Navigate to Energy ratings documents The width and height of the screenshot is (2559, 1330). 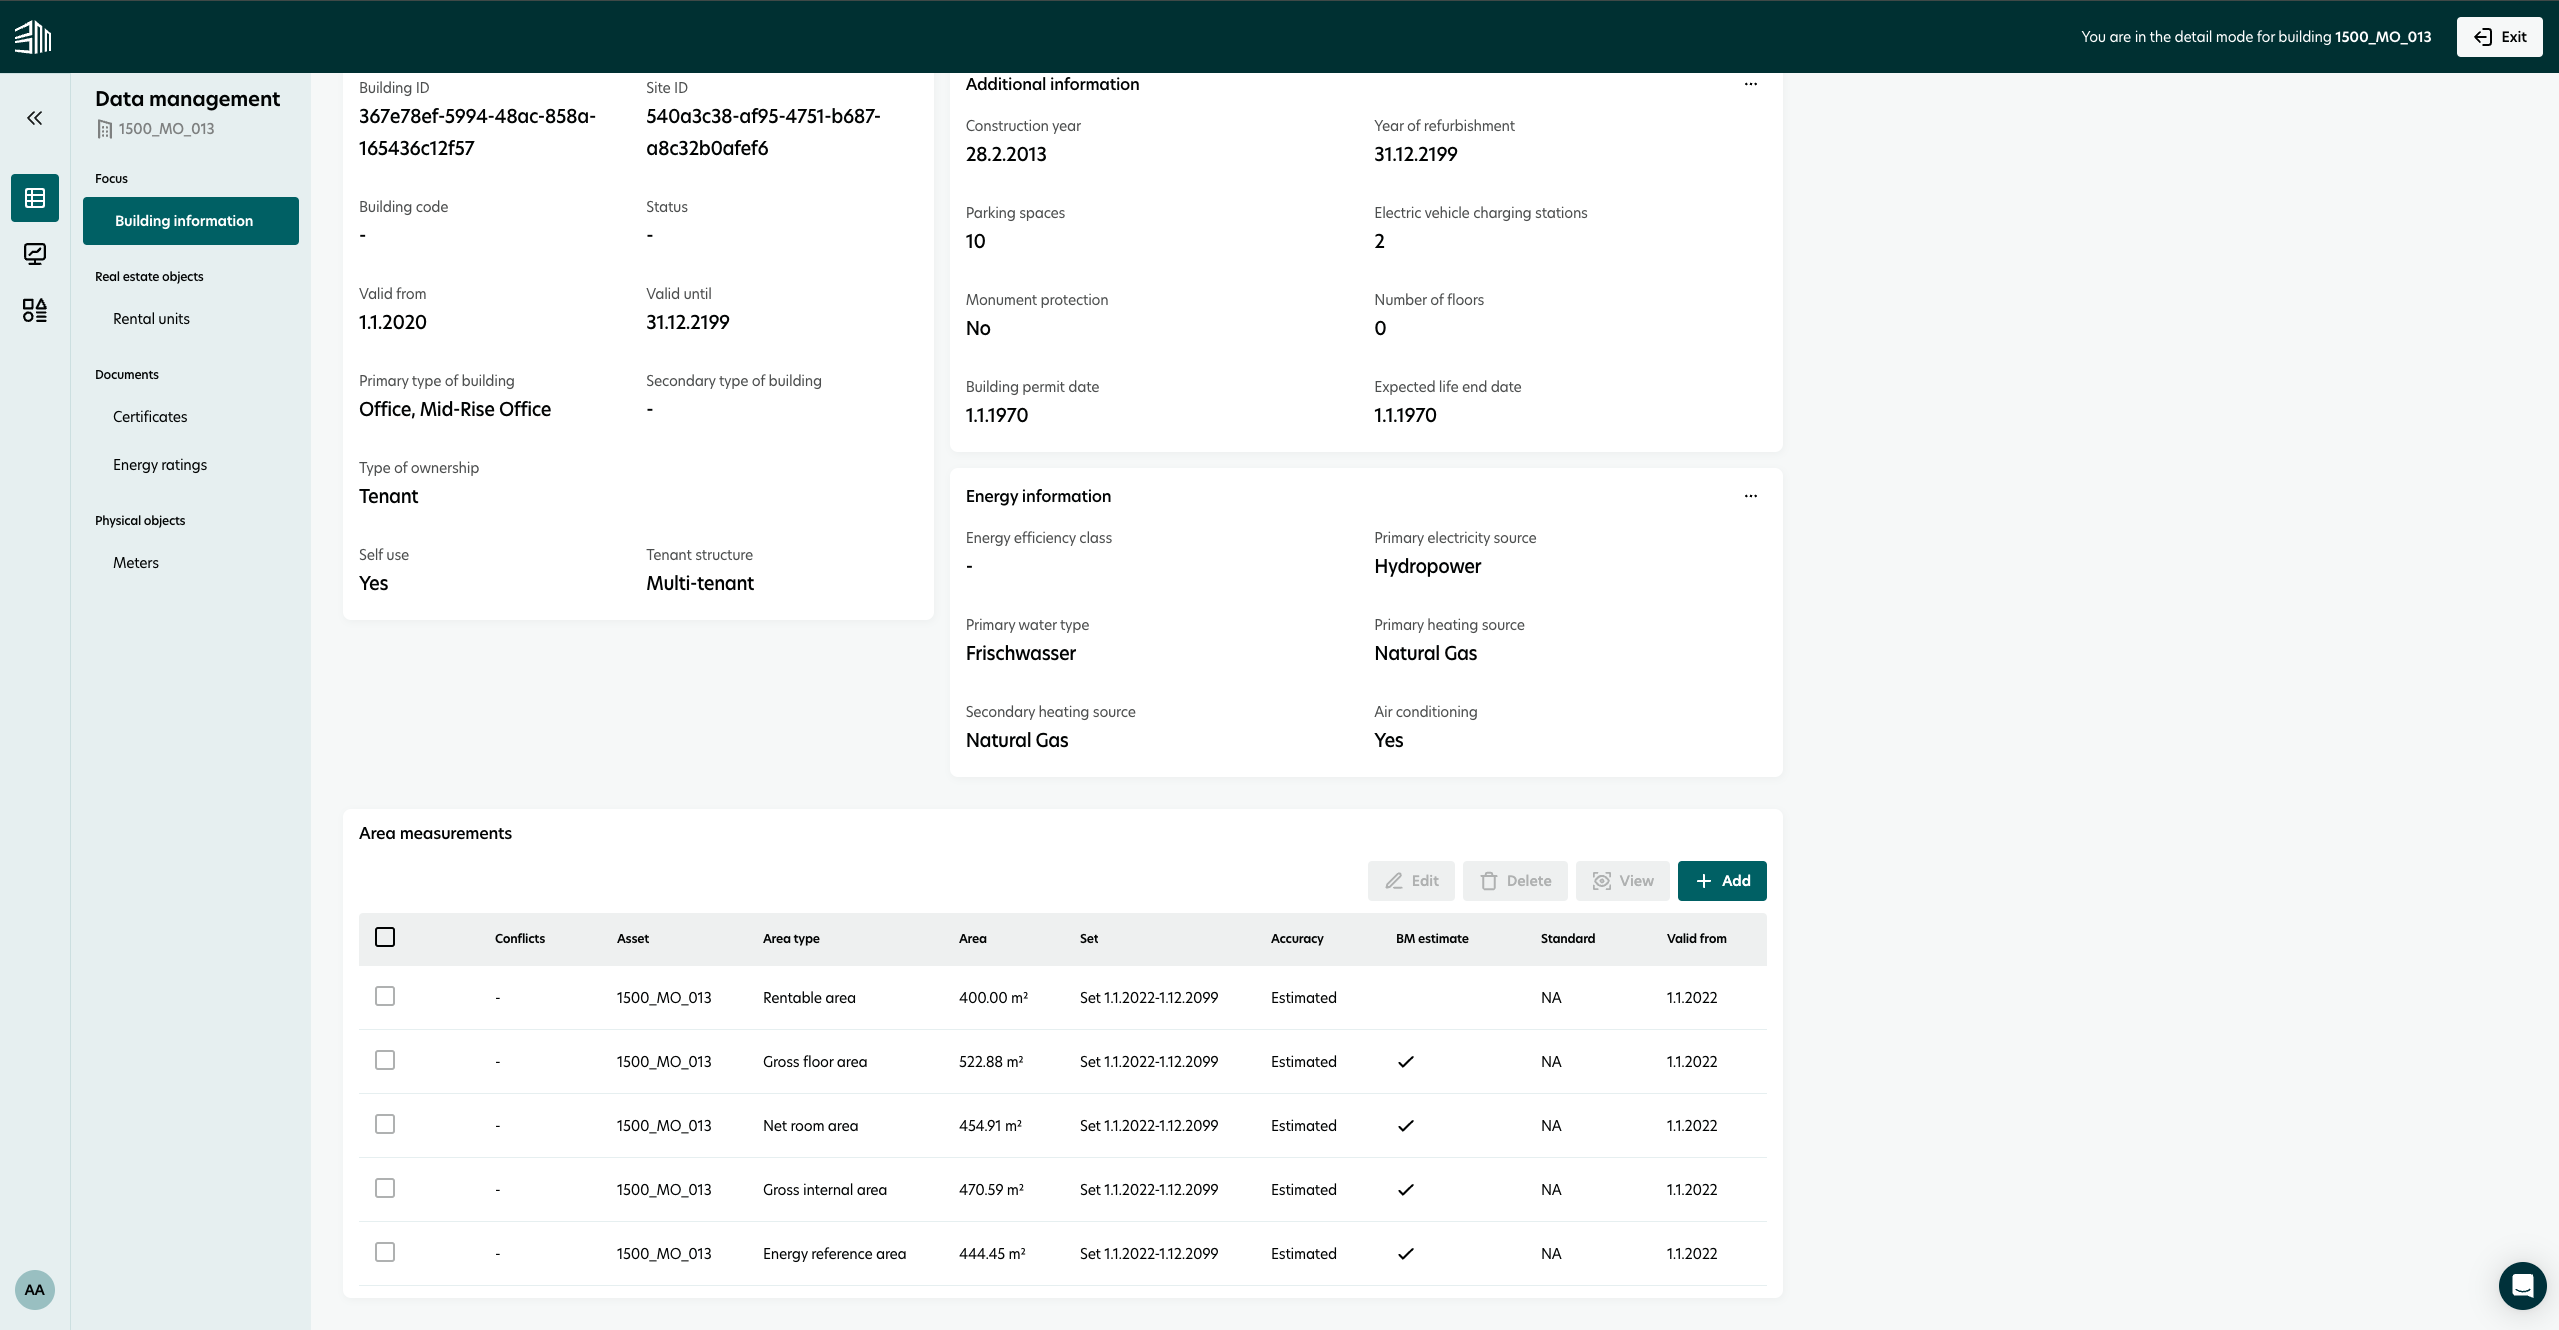click(159, 464)
